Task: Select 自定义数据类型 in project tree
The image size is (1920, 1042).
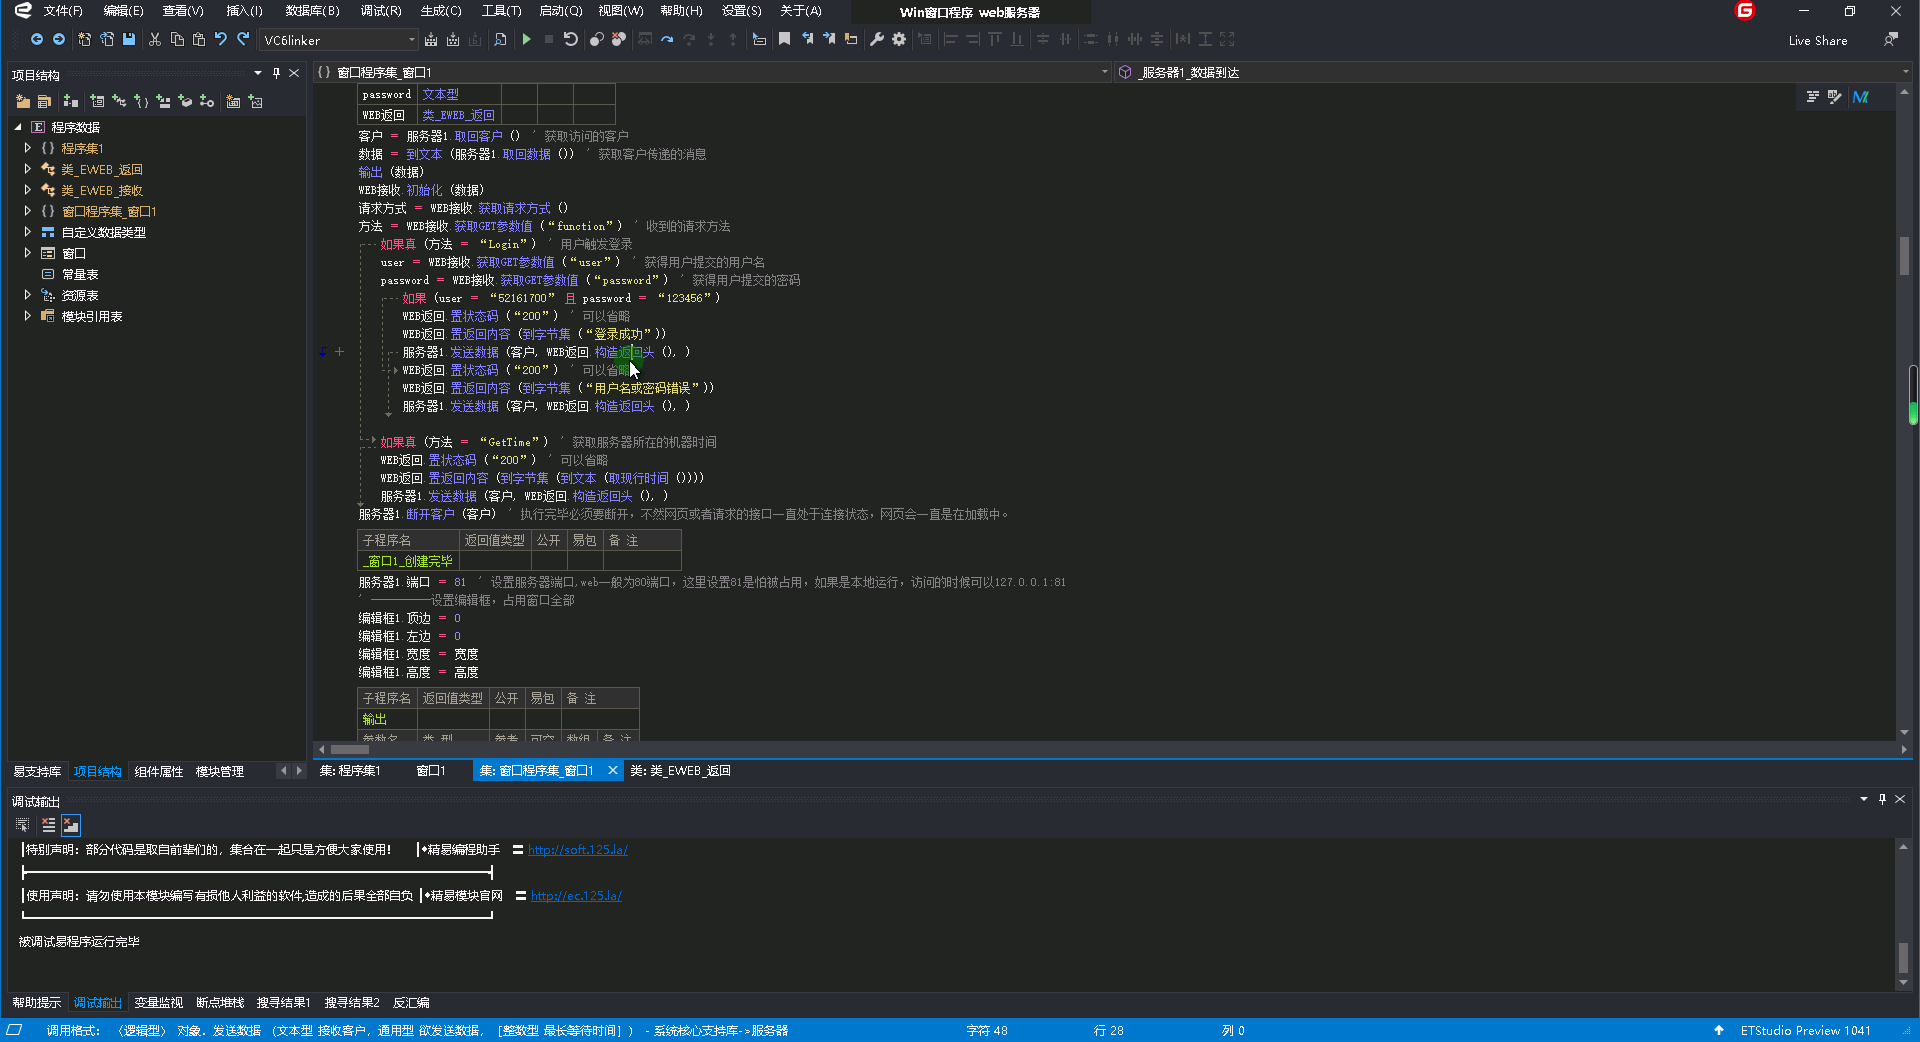Action: point(104,232)
